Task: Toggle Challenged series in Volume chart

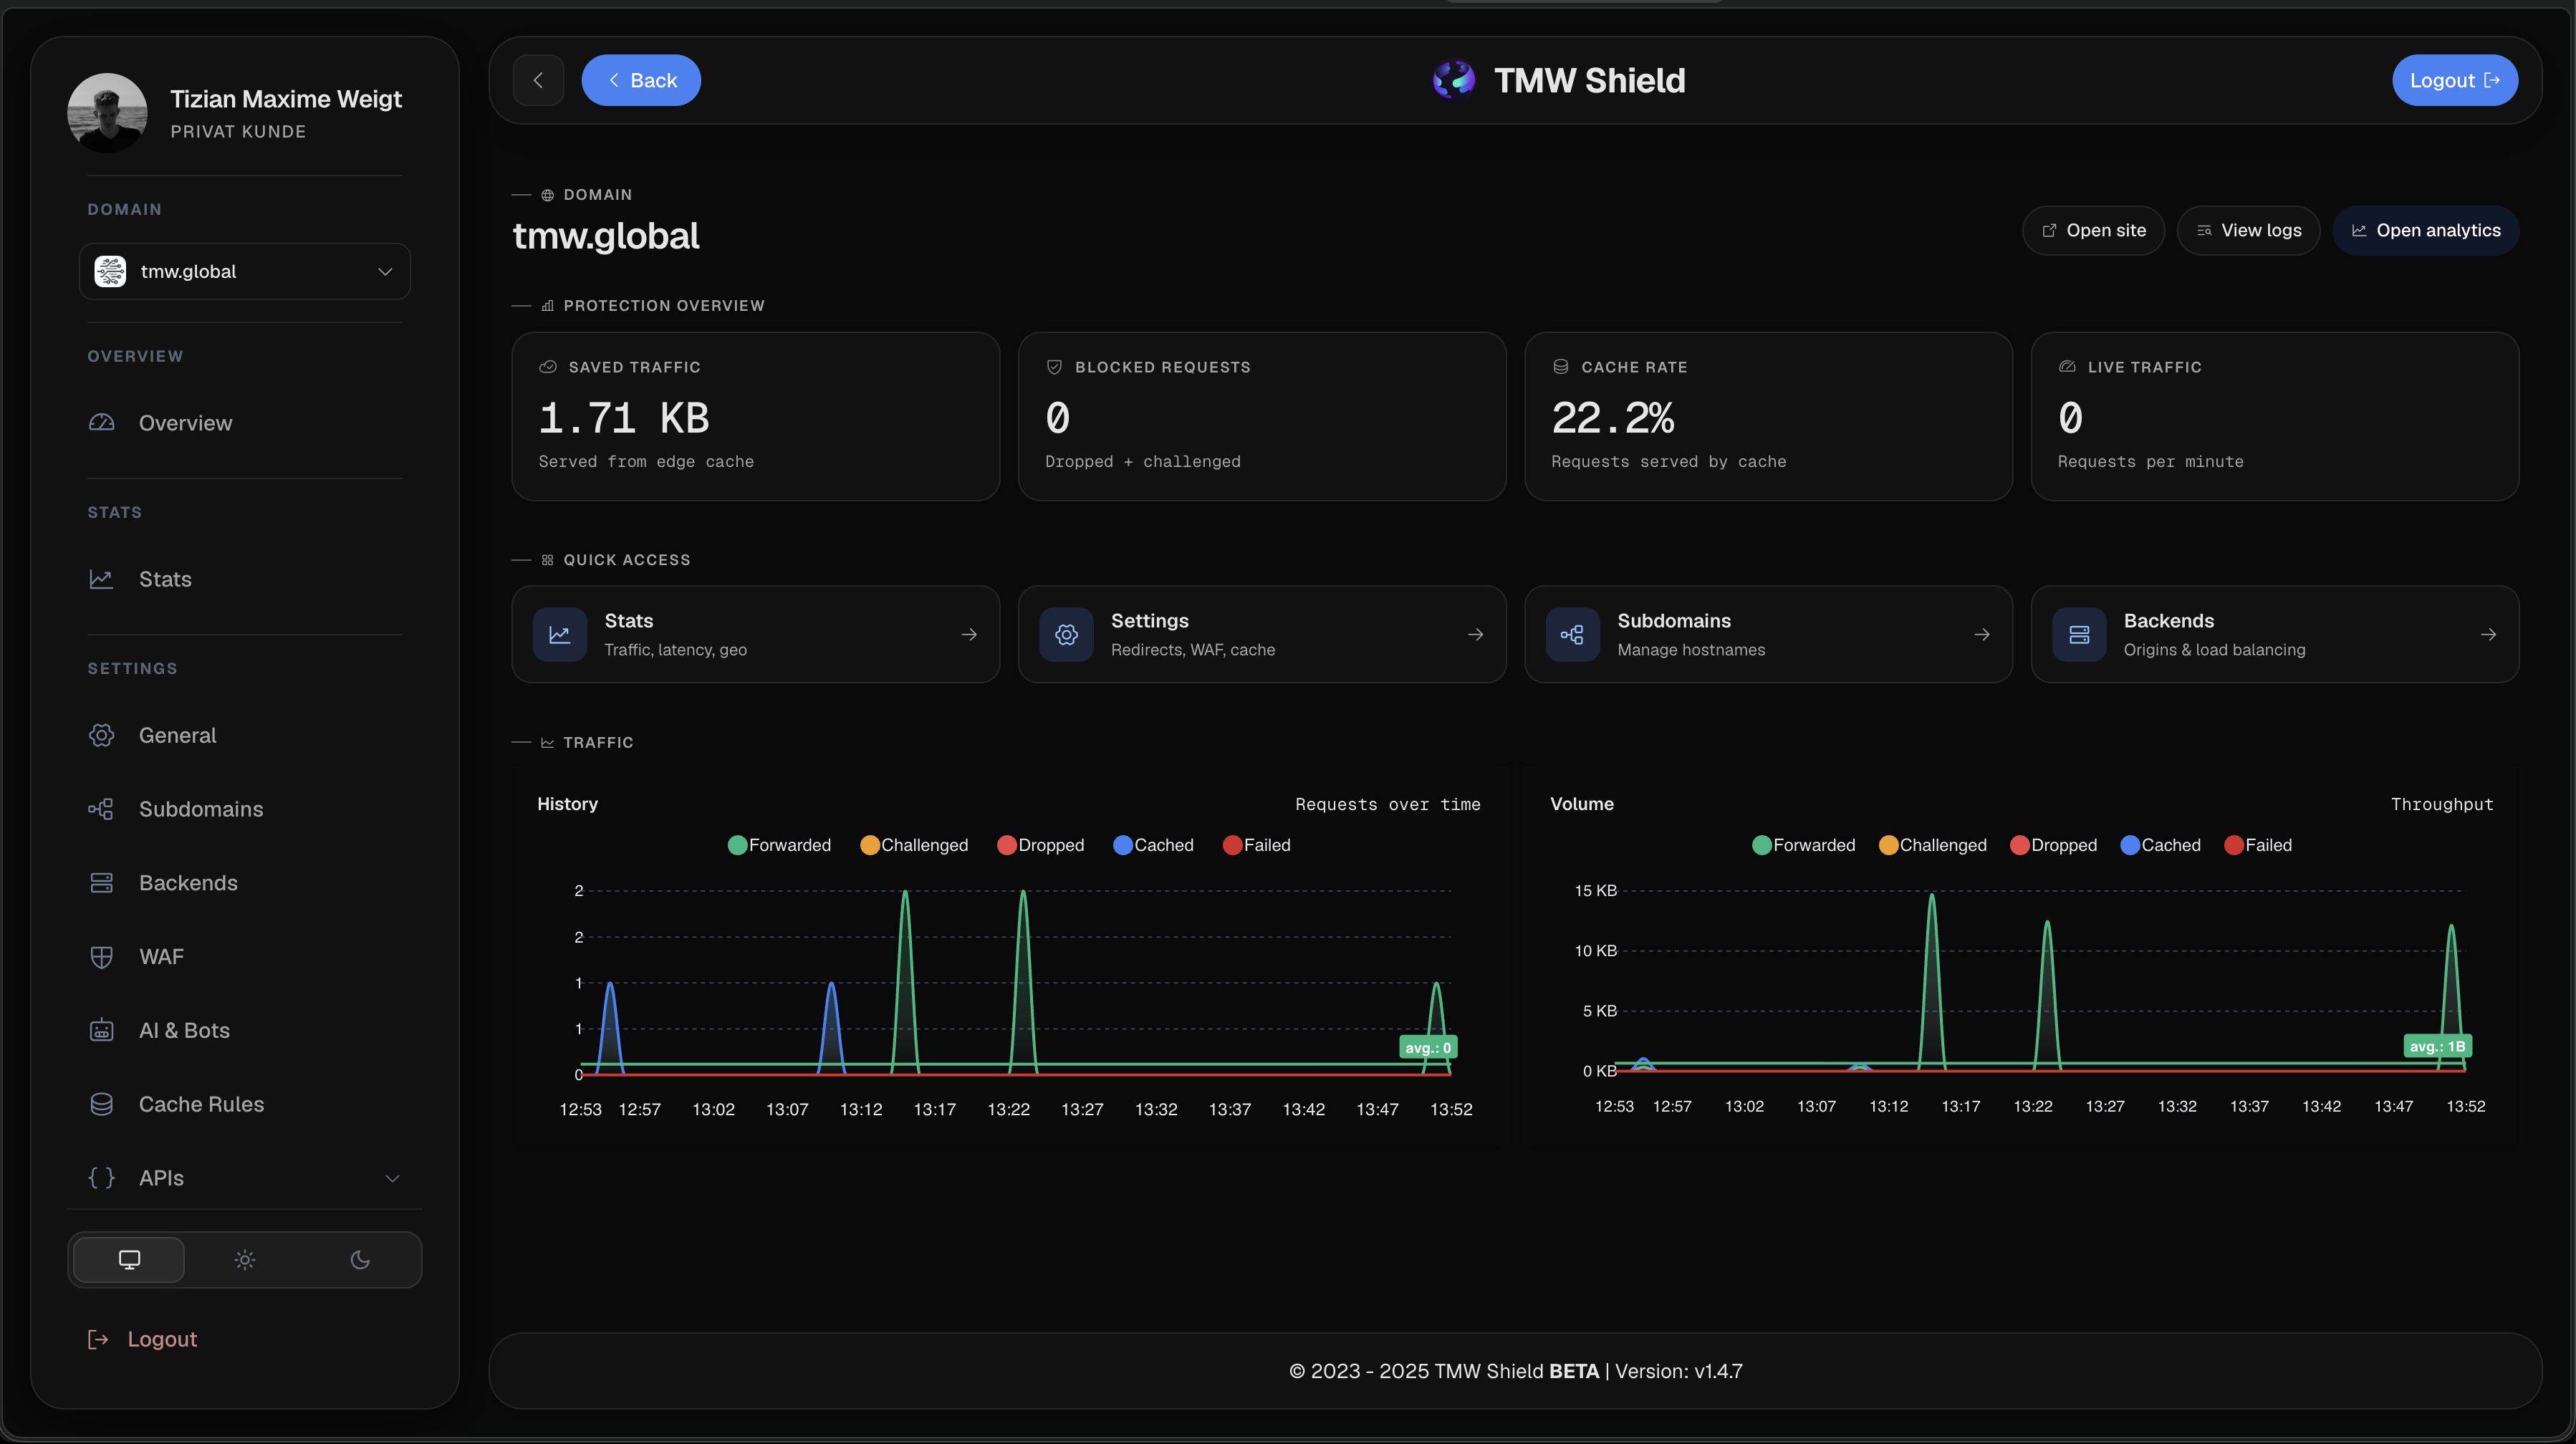Action: (x=1932, y=845)
